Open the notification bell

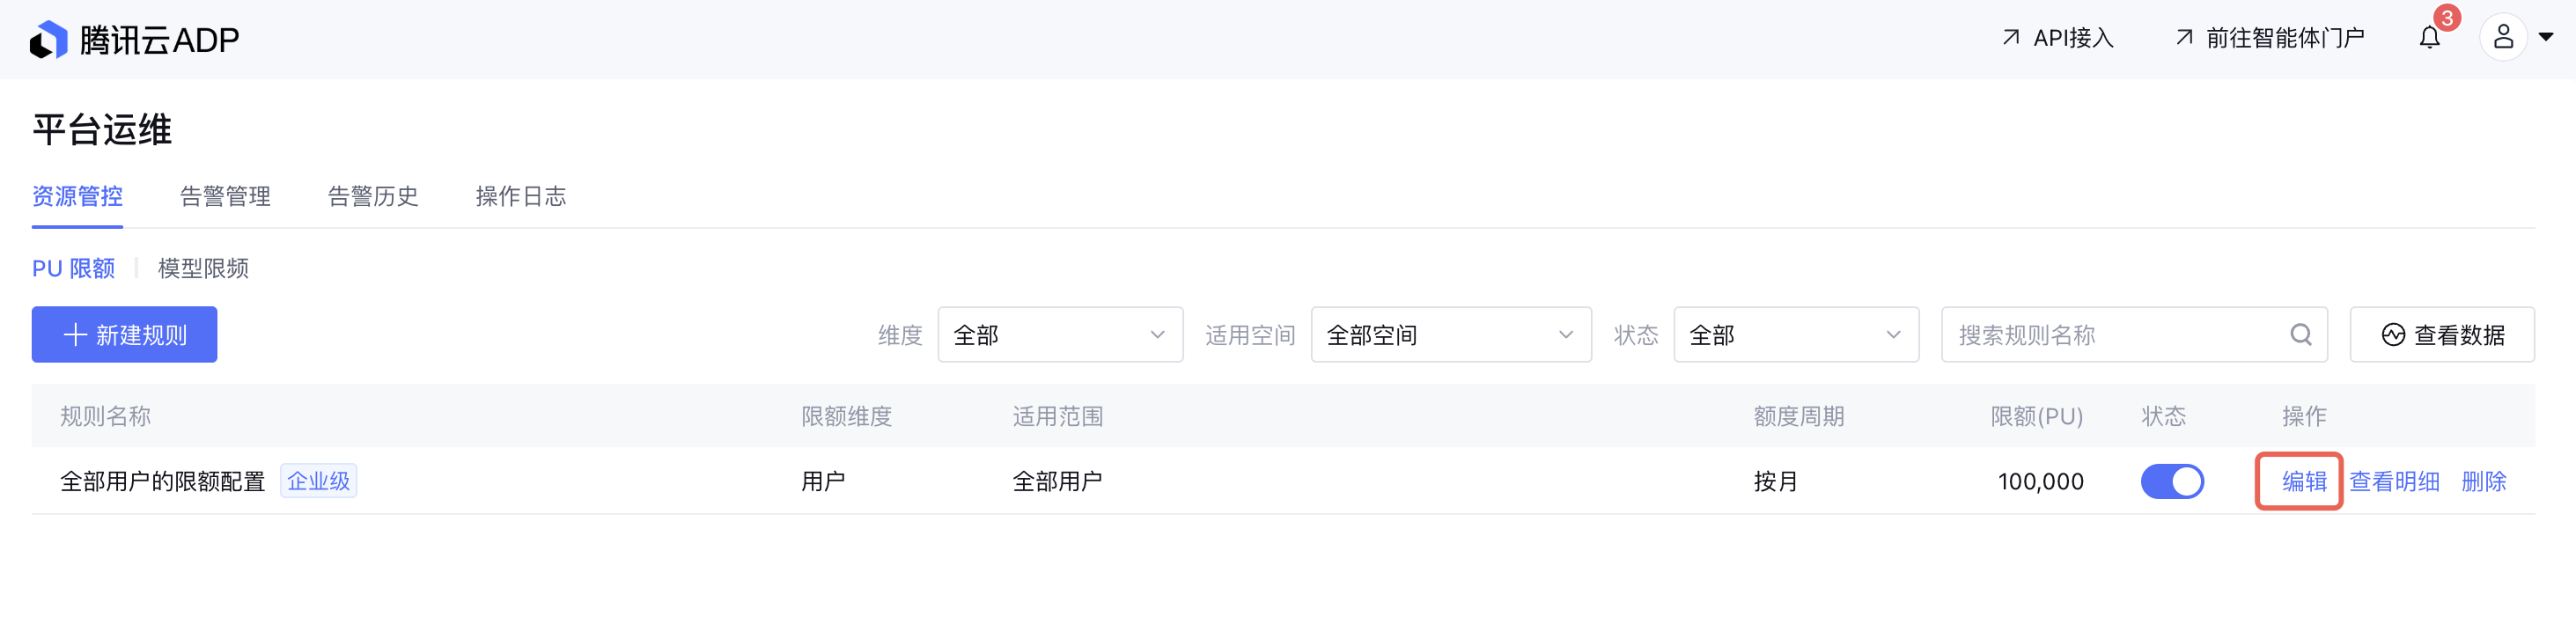(2429, 38)
